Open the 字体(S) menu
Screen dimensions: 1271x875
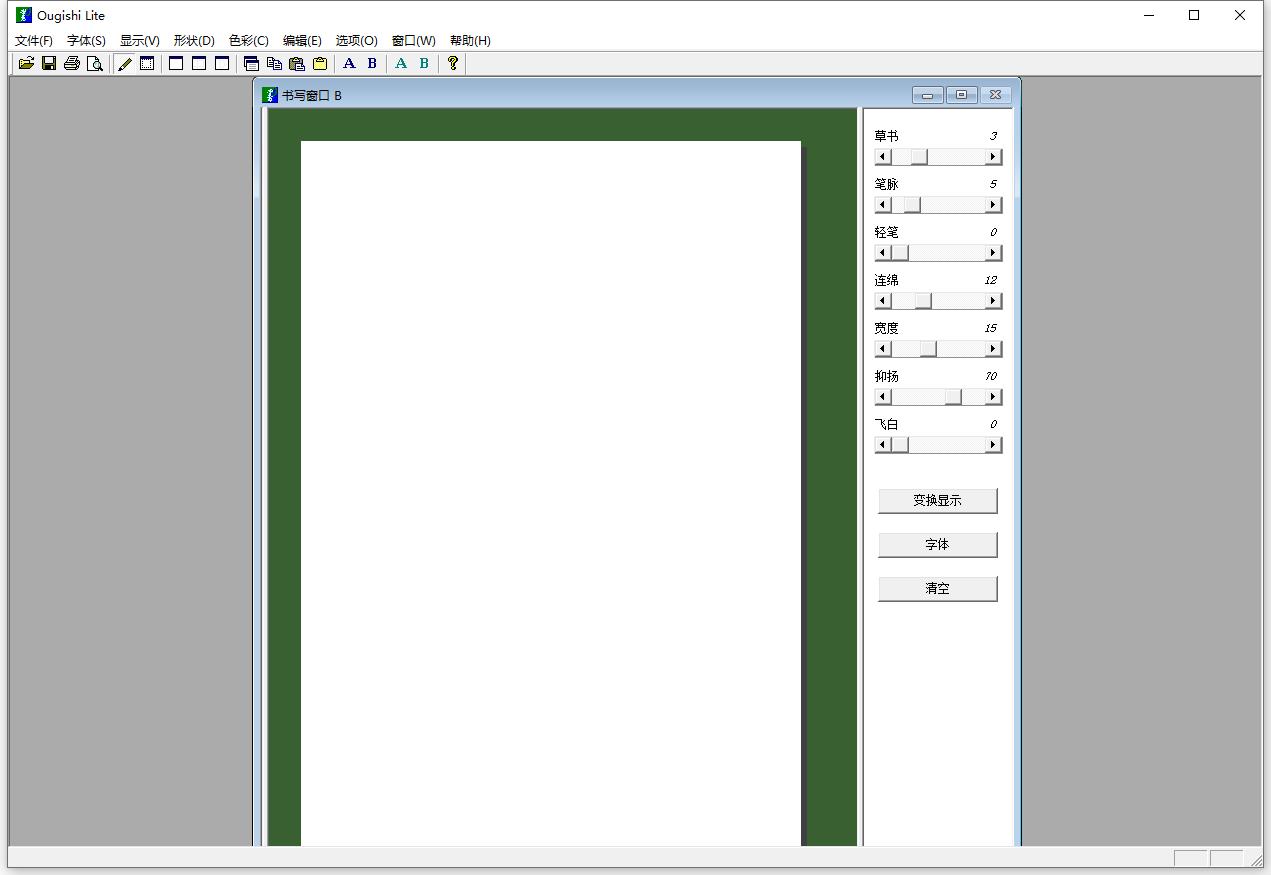coord(86,41)
